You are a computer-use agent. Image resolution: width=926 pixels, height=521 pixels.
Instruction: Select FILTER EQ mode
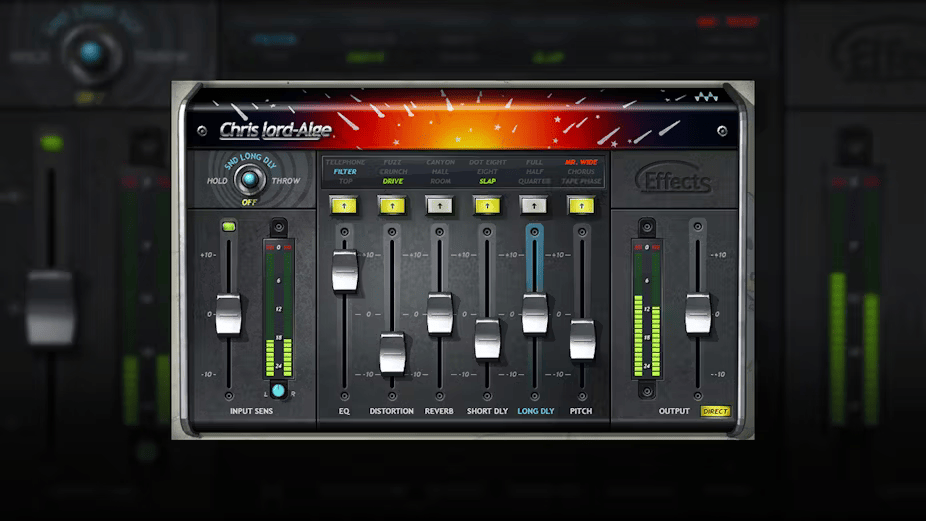click(345, 171)
